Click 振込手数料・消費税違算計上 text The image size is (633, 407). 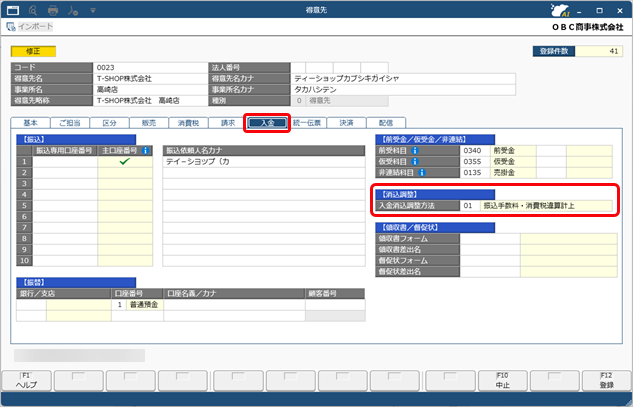point(529,206)
